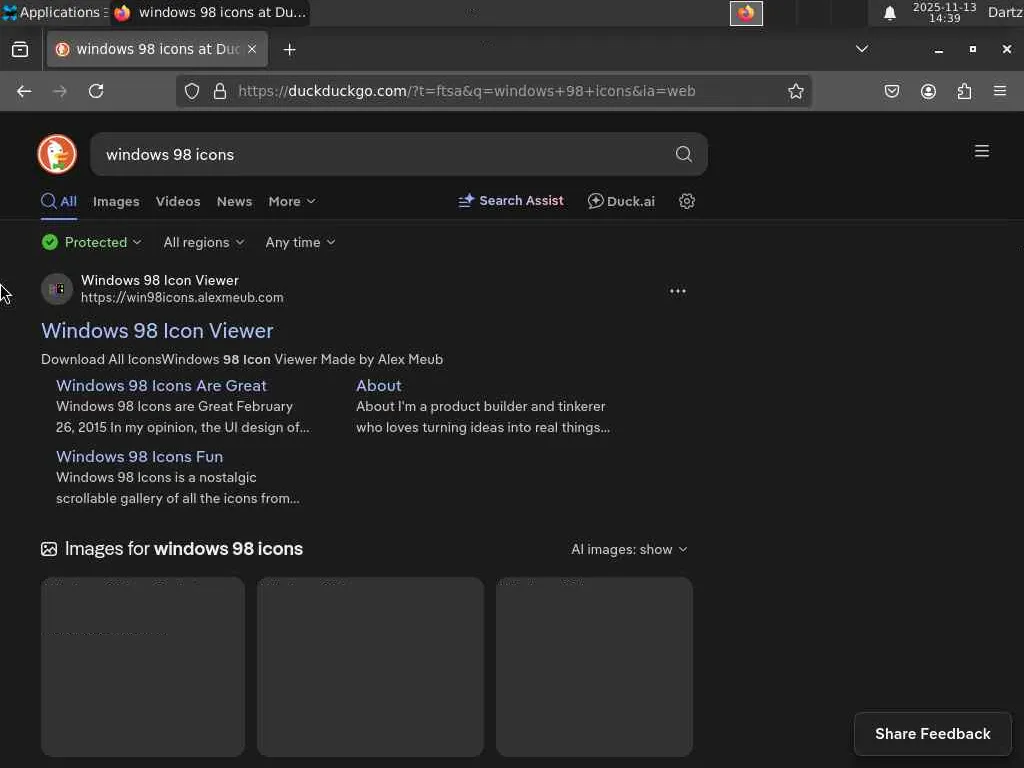Image resolution: width=1024 pixels, height=768 pixels.
Task: Open Windows 98 Icons Are Great link
Action: click(161, 385)
